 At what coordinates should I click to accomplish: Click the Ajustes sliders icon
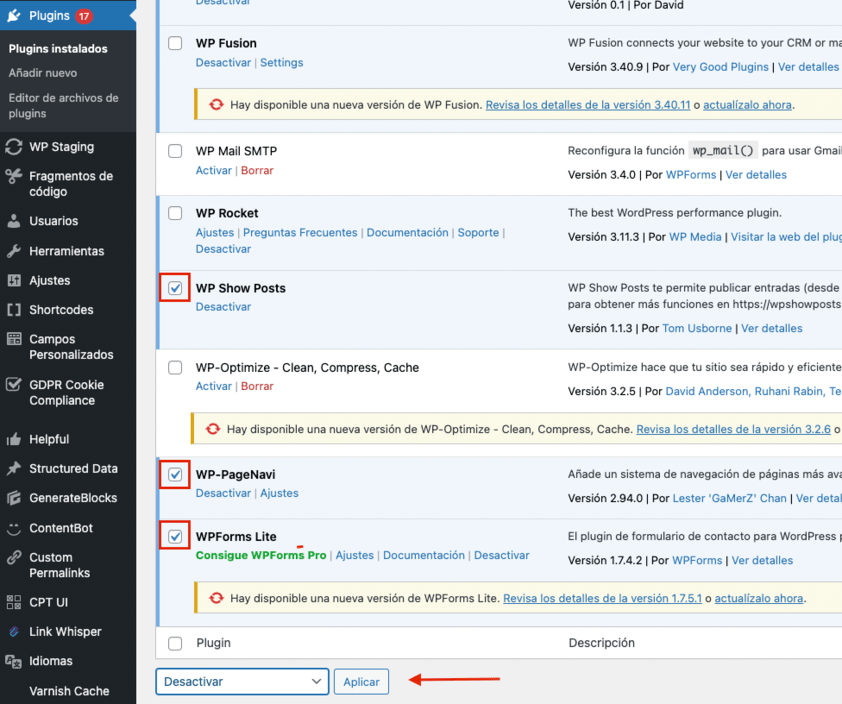click(14, 280)
